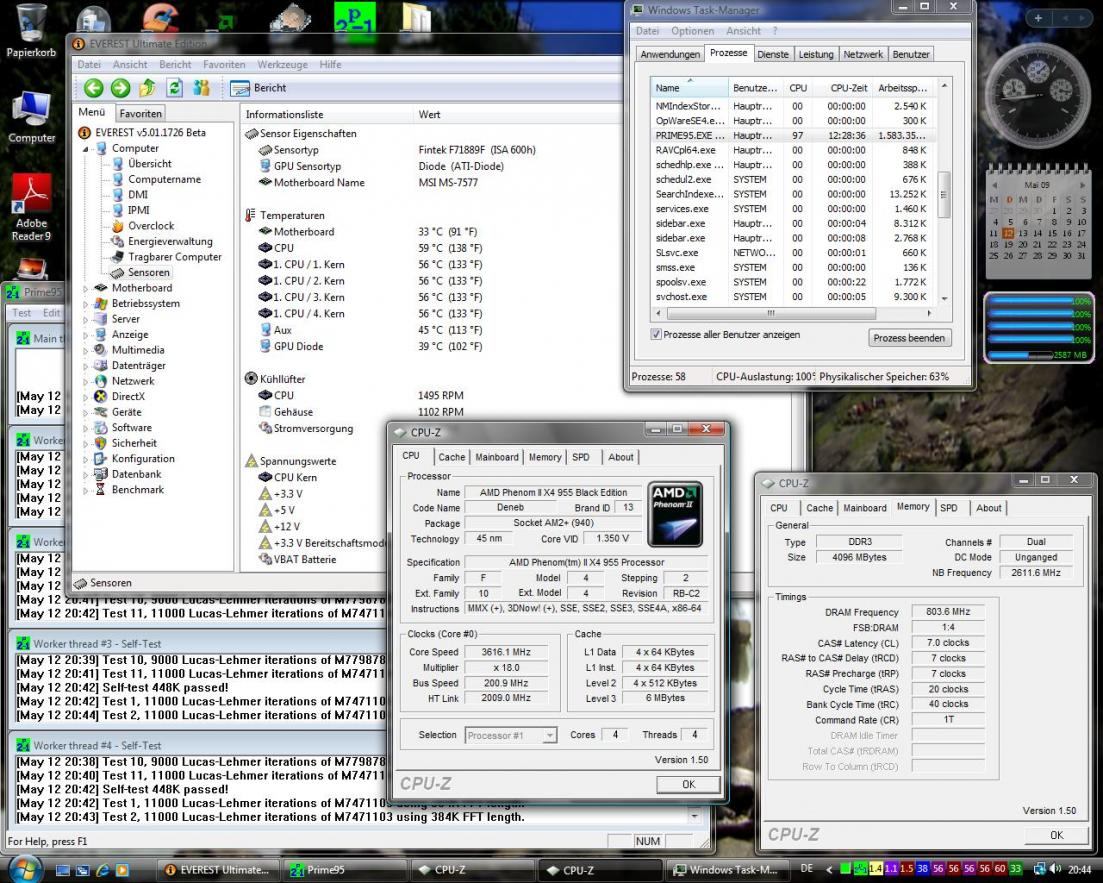Click Task-Manager horizontal scrollbar thumb
This screenshot has width=1103, height=883.
click(x=771, y=313)
